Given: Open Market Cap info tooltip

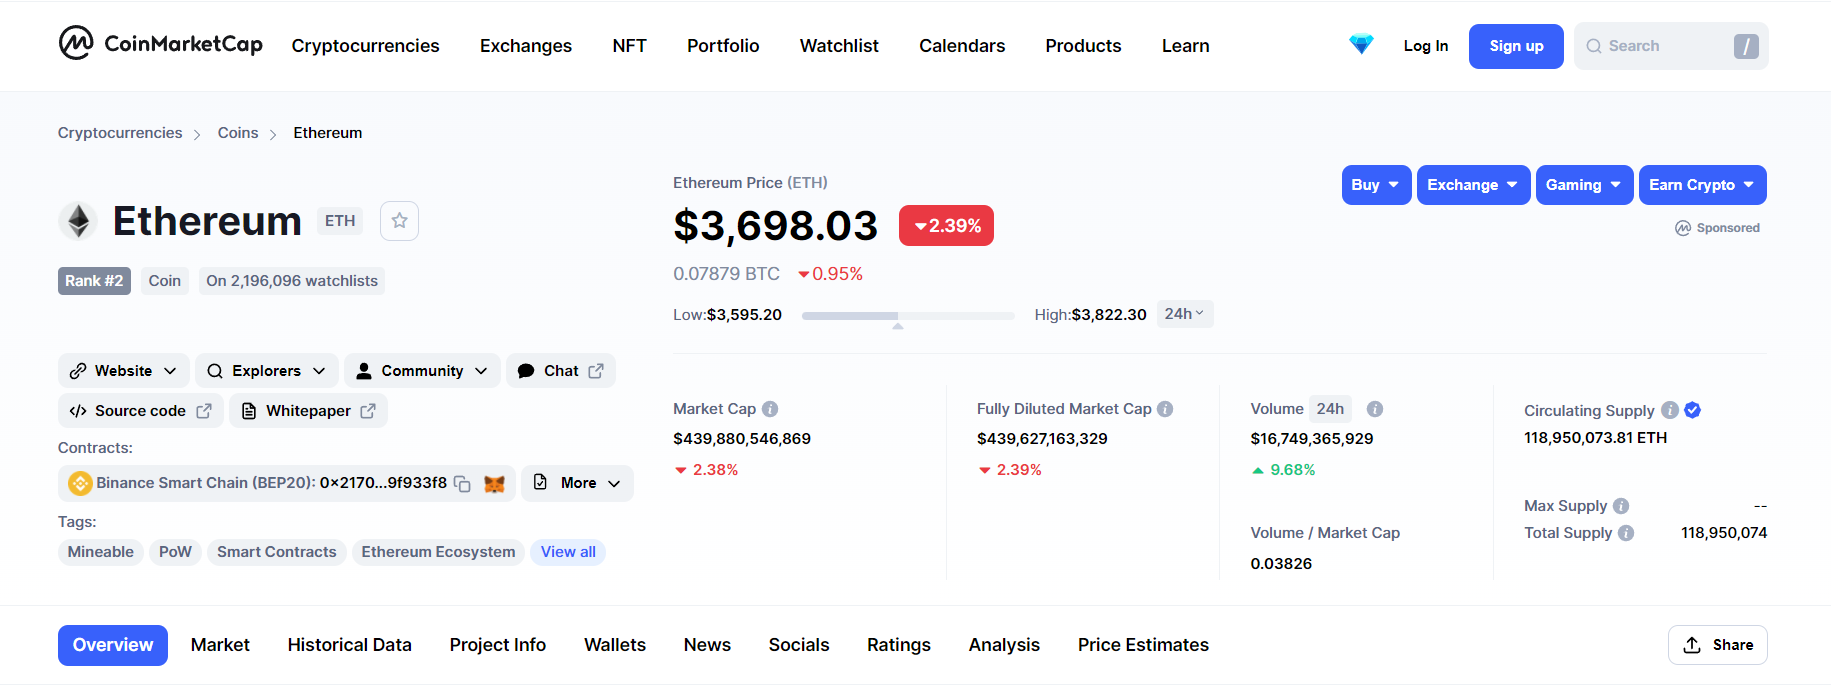Looking at the screenshot, I should pos(770,409).
